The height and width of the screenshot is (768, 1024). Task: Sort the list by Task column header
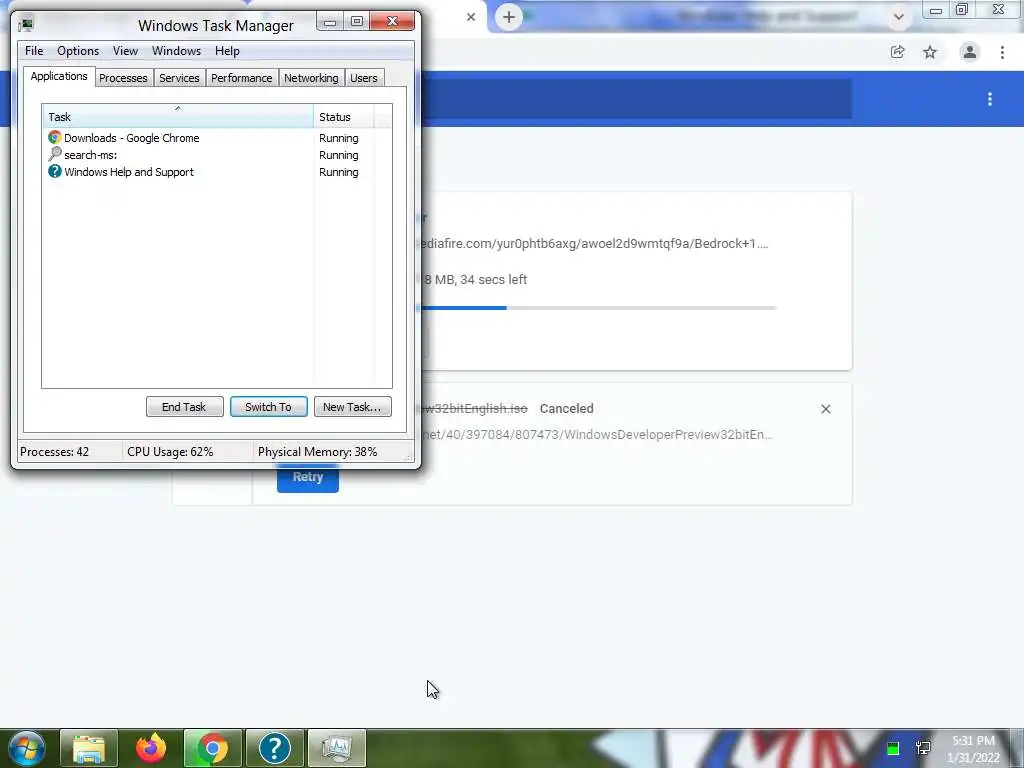pyautogui.click(x=178, y=117)
